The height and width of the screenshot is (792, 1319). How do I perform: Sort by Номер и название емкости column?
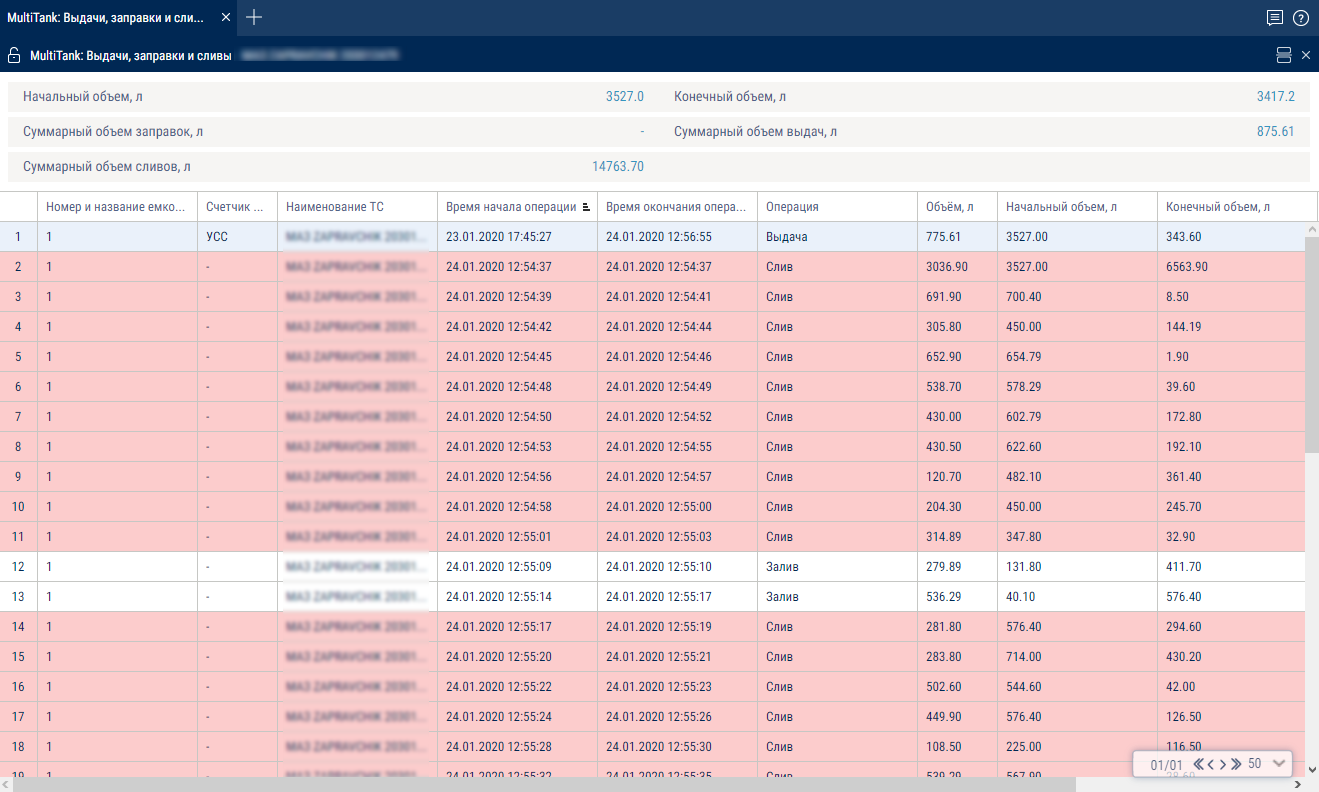117,207
